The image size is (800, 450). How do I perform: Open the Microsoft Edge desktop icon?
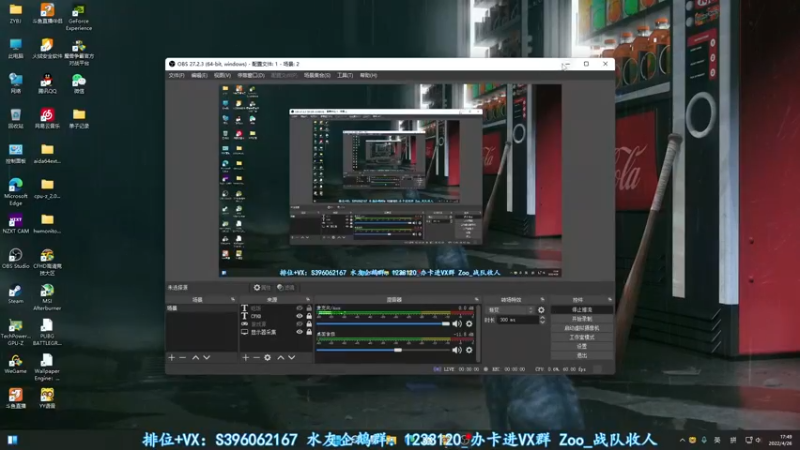pos(15,191)
